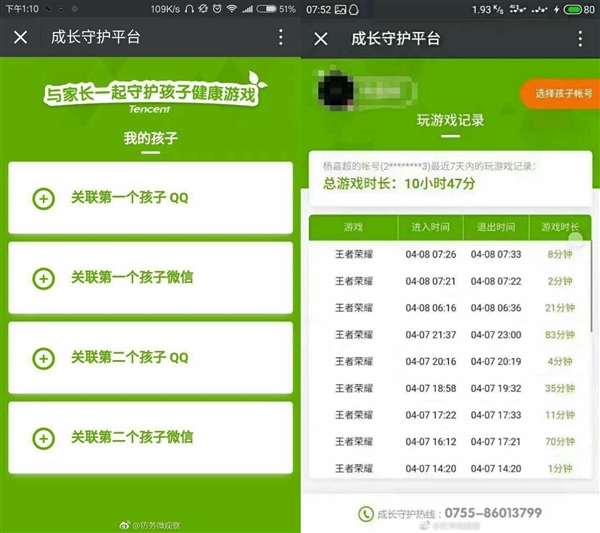The image size is (600, 533).
Task: Click the 进入时间 column header
Action: 430,228
